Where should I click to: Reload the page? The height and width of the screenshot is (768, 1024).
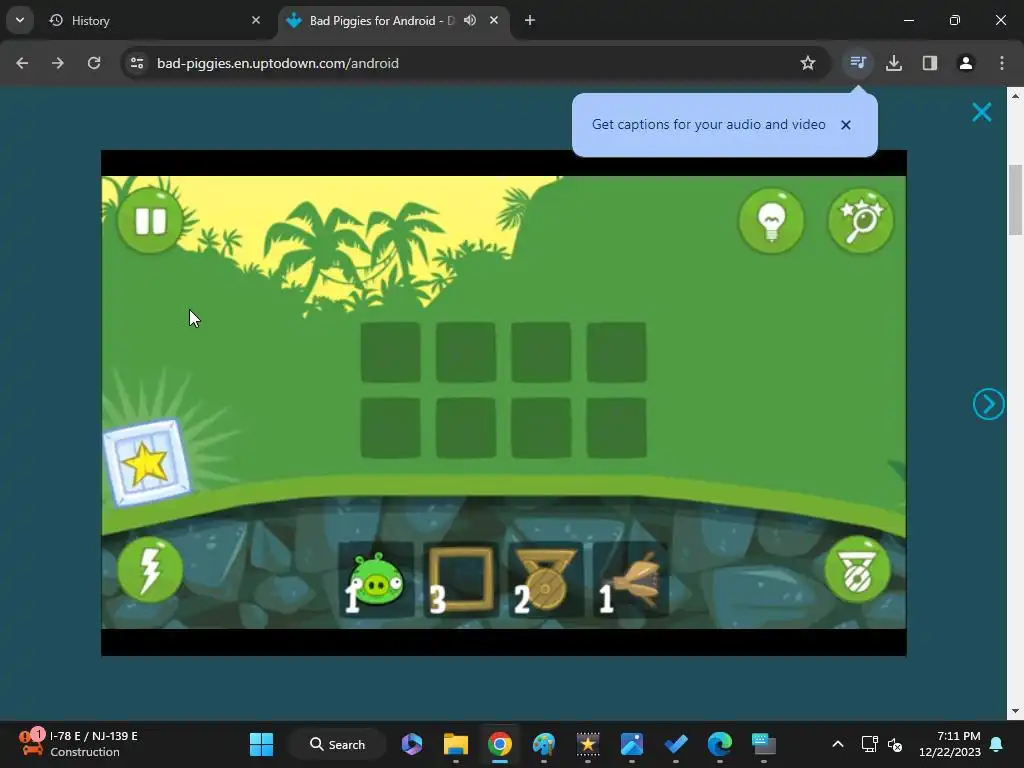click(94, 63)
